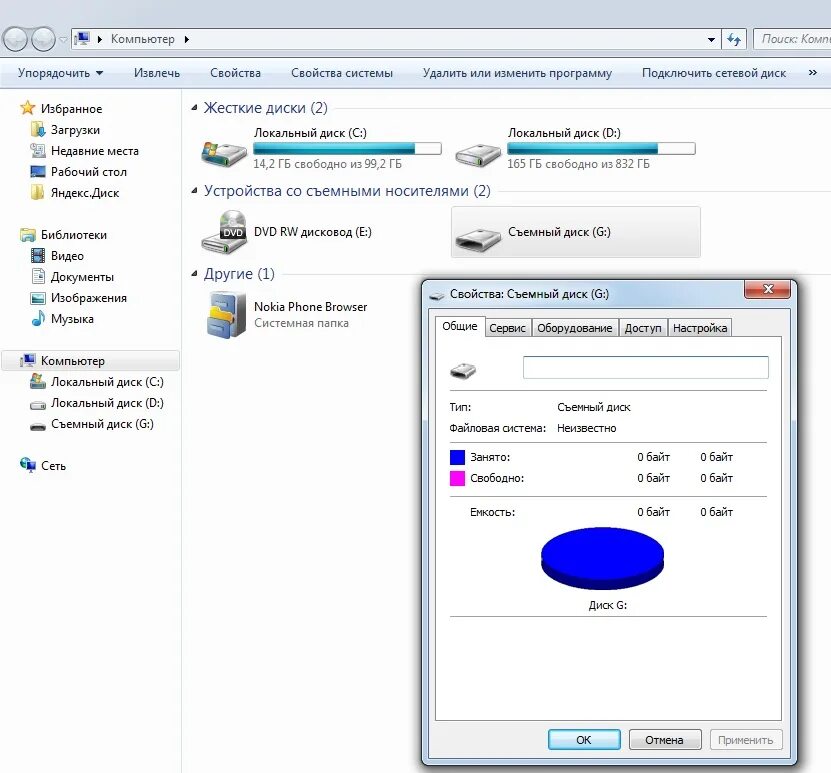
Task: Click the Downloads folder icon in sidebar
Action: (x=38, y=129)
